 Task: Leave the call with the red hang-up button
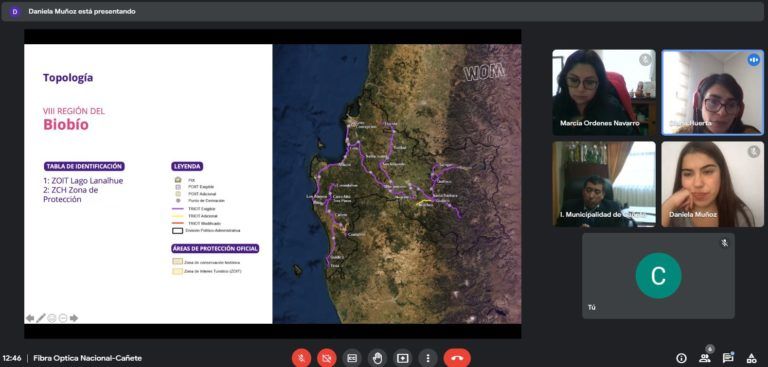(457, 358)
